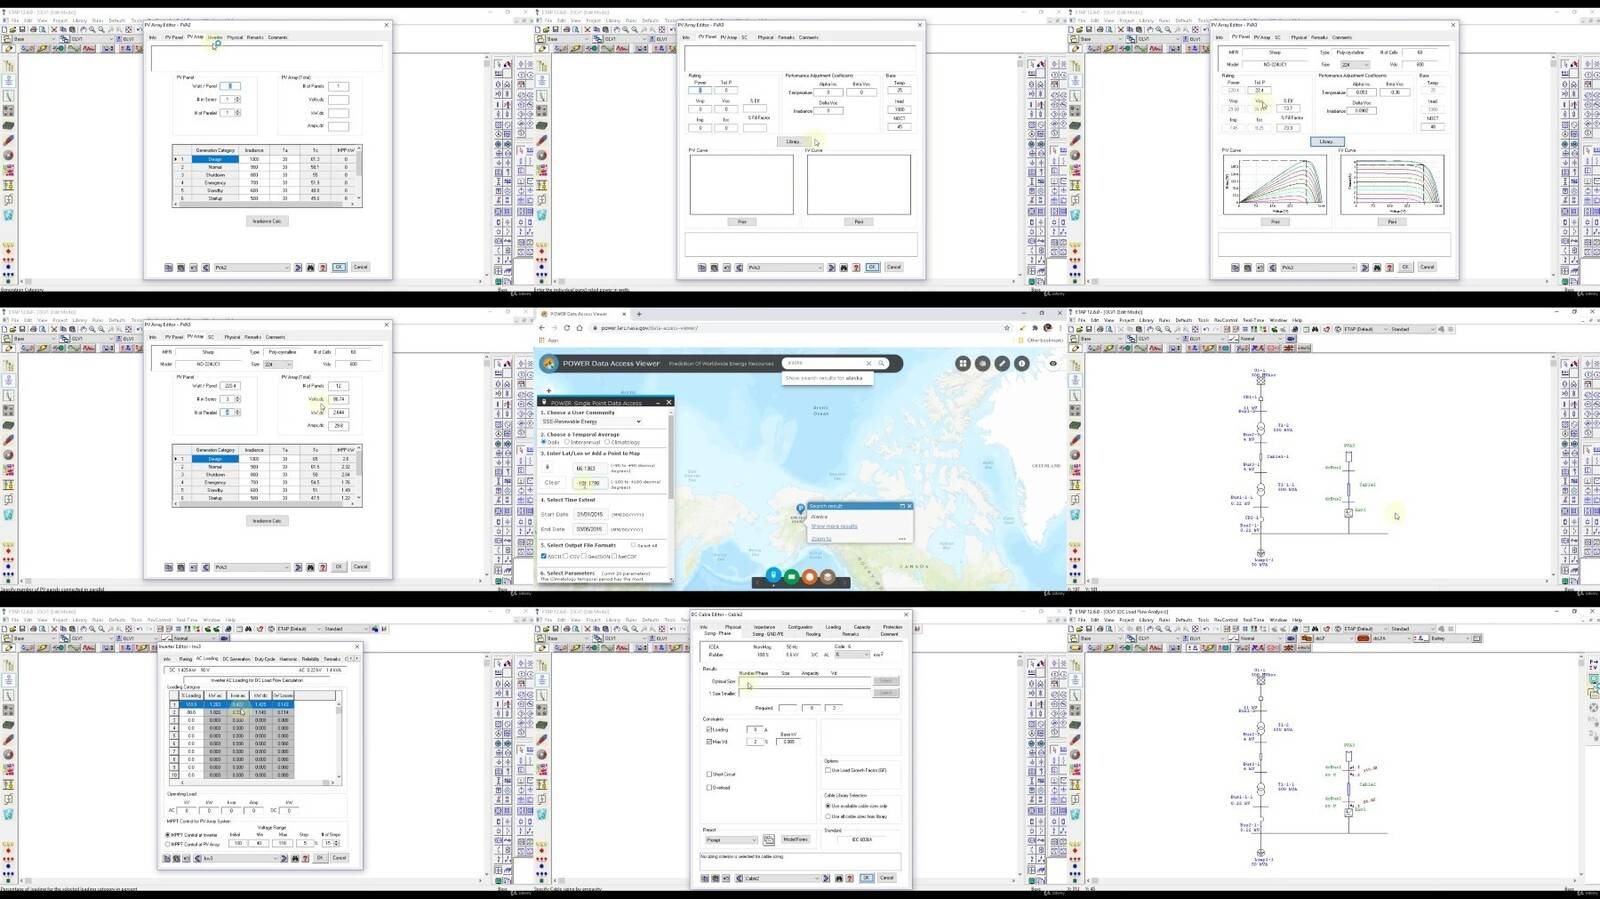The width and height of the screenshot is (1600, 899).
Task: Click the red help icon in DC Cable Editor
Action: [850, 878]
